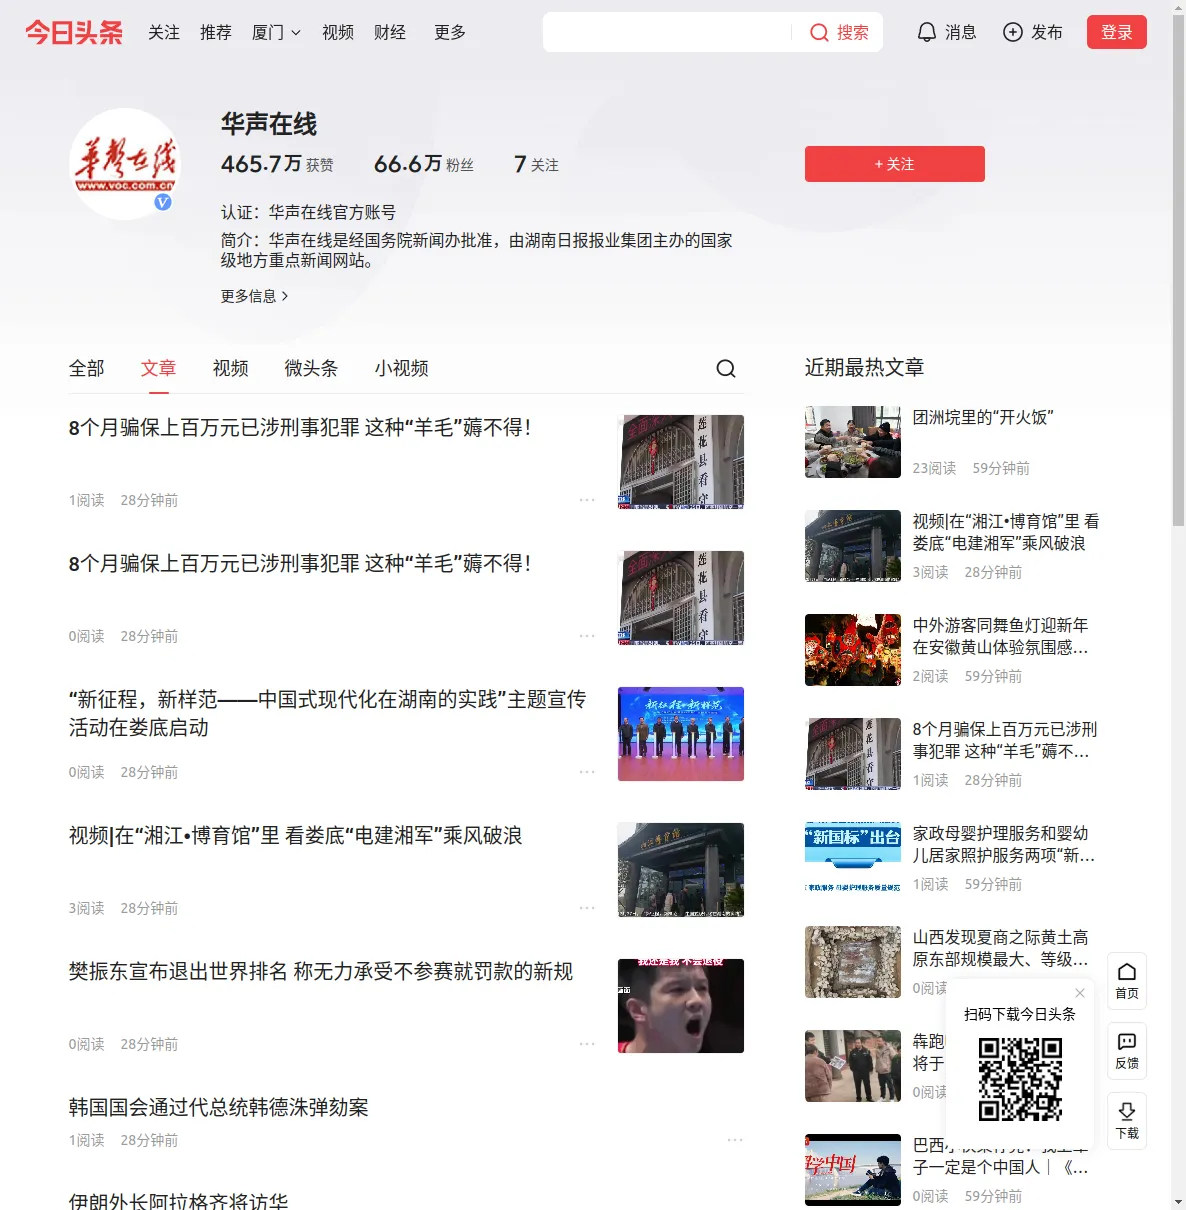Image resolution: width=1186 pixels, height=1210 pixels.
Task: Click the 团洲垸 hot article thumbnail
Action: point(853,442)
